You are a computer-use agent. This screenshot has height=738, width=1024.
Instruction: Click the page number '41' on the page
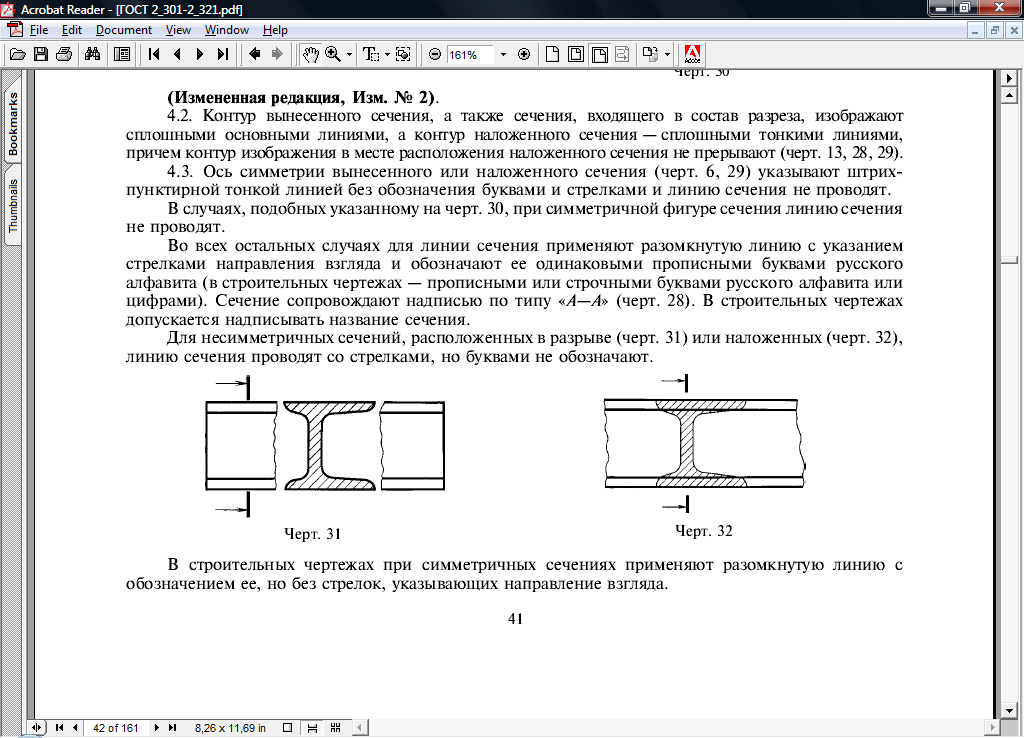coord(515,618)
